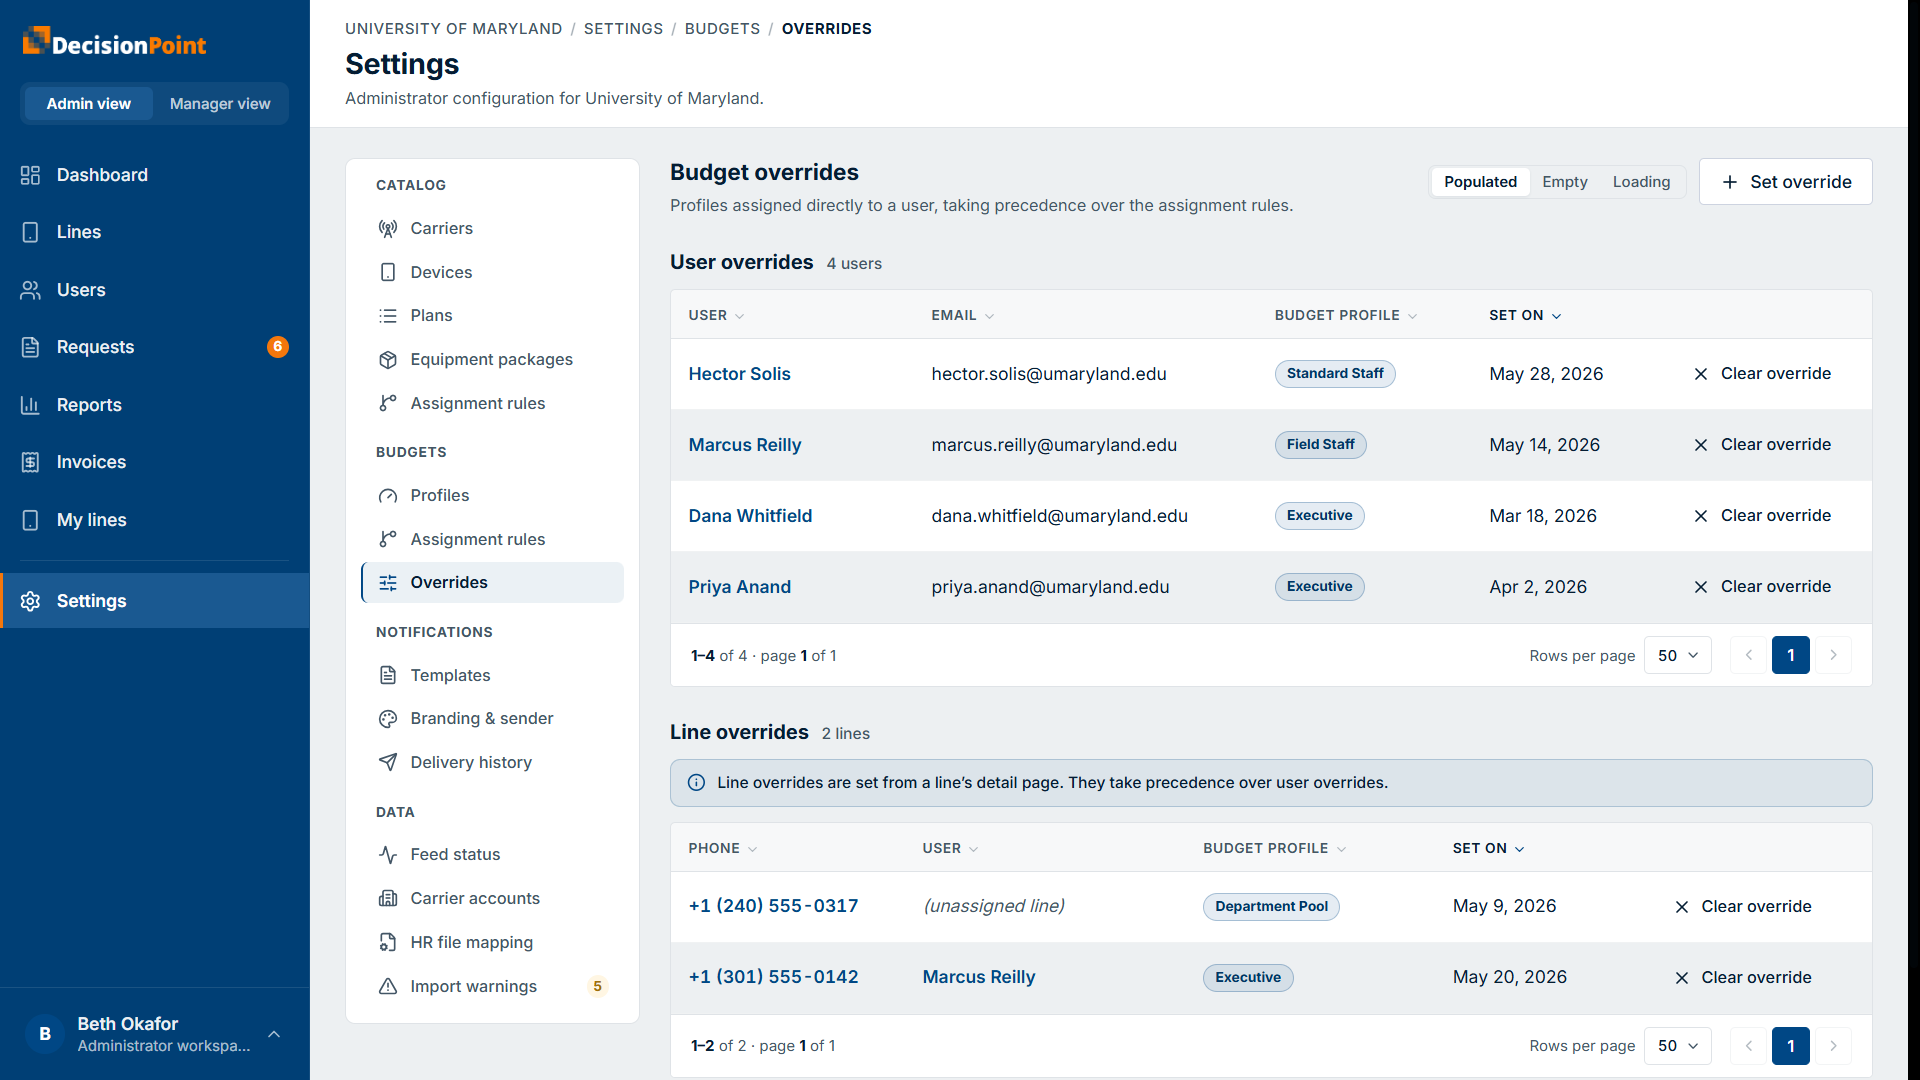The image size is (1920, 1080).
Task: Clear override for +1 (301) 555-0142
Action: click(1742, 978)
